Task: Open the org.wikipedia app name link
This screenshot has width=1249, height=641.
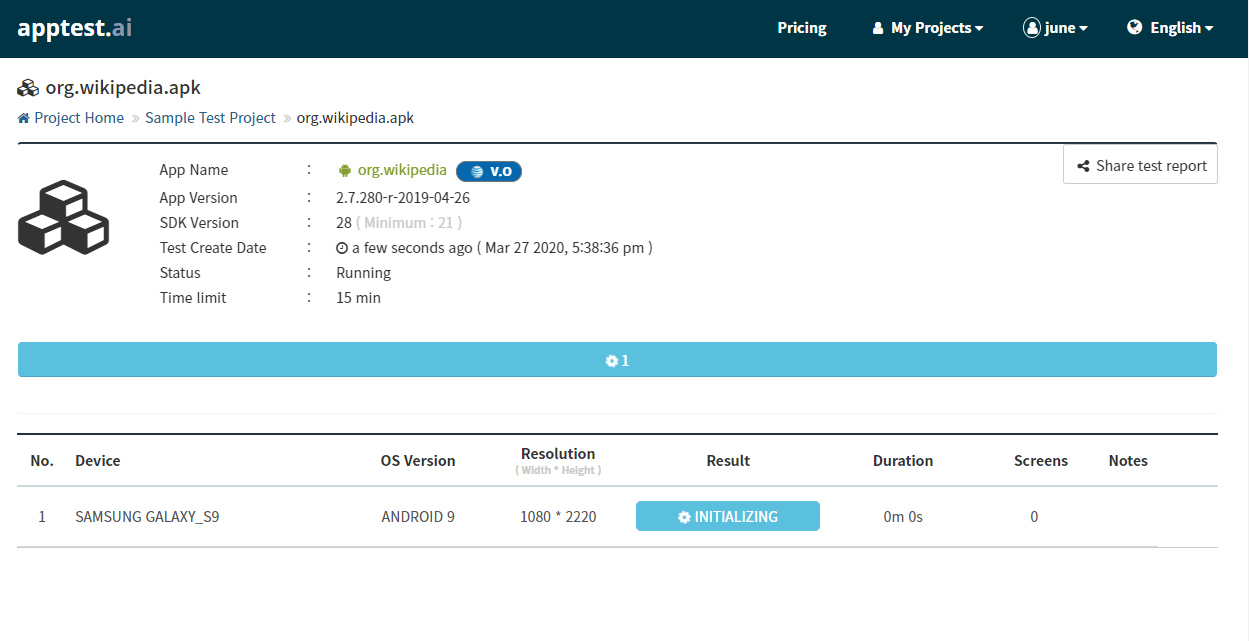Action: (402, 171)
